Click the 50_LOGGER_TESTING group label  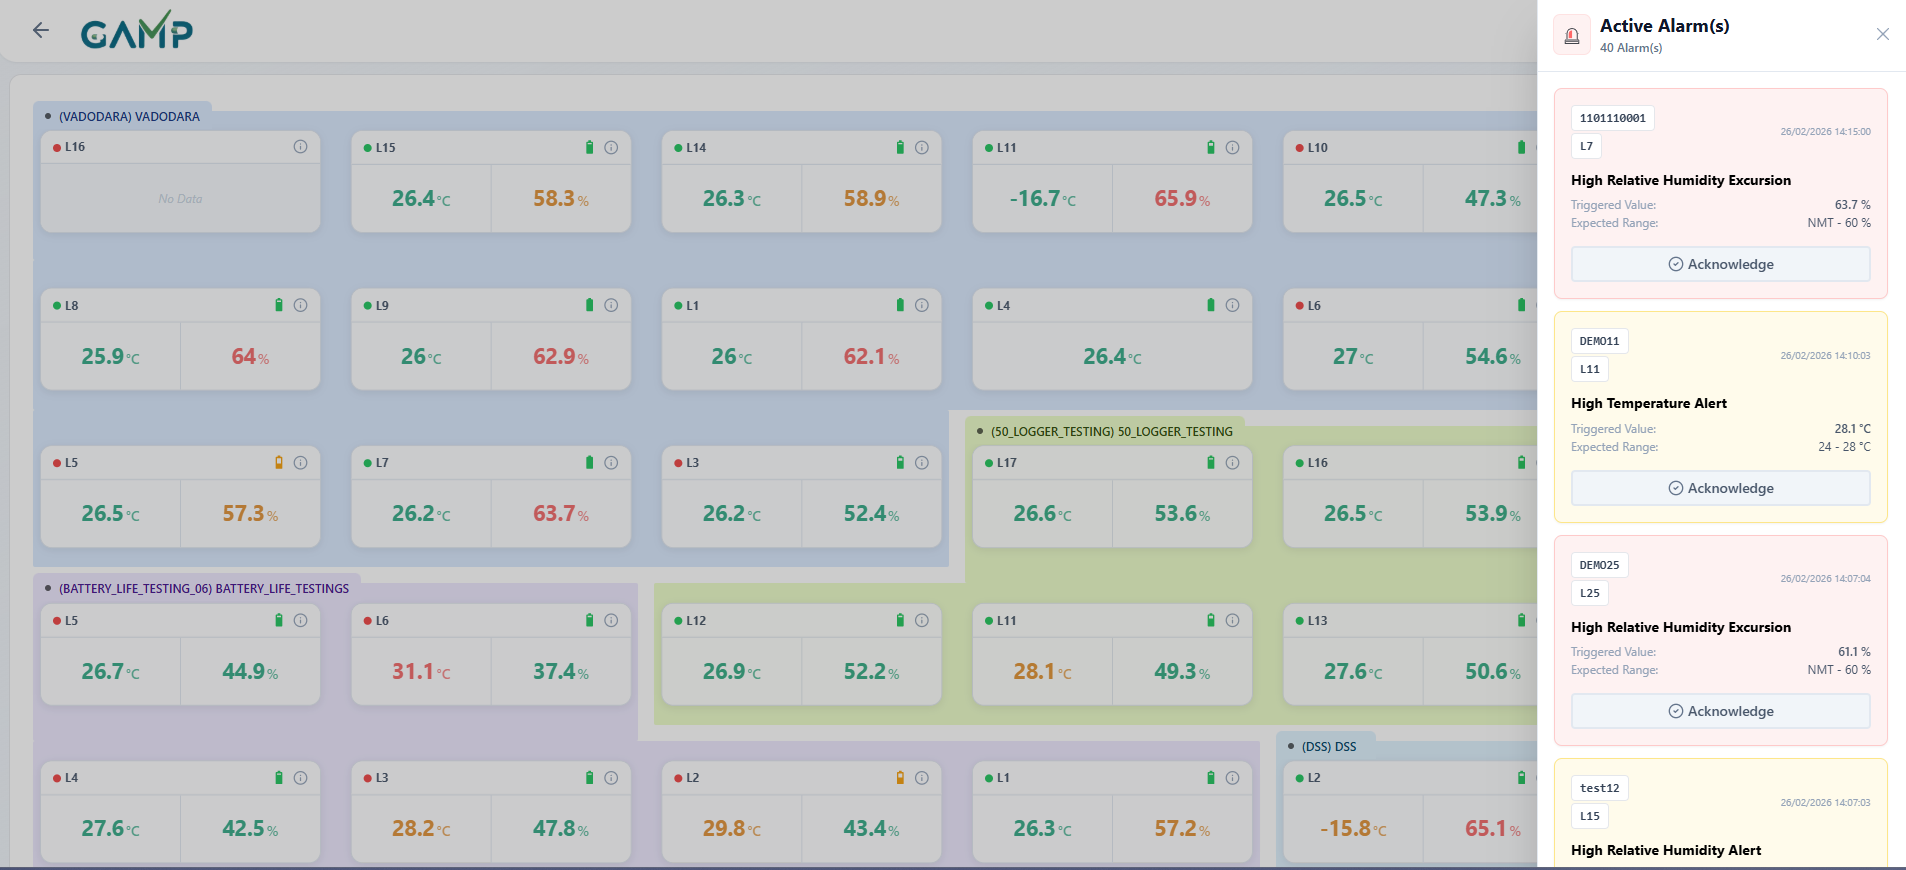point(1112,432)
